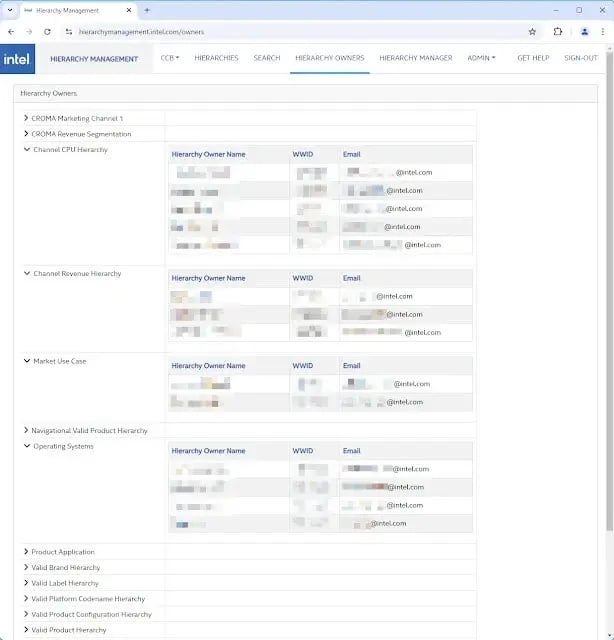The width and height of the screenshot is (614, 640).
Task: Click the browser address bar URL
Action: click(142, 32)
